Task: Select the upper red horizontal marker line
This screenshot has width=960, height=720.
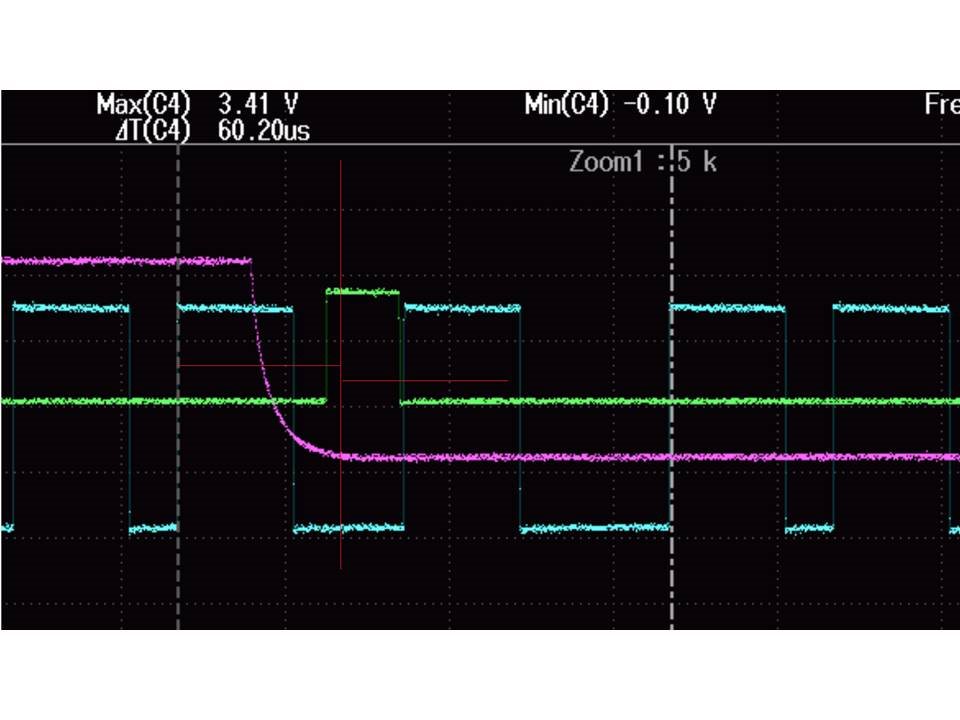Action: click(x=259, y=366)
